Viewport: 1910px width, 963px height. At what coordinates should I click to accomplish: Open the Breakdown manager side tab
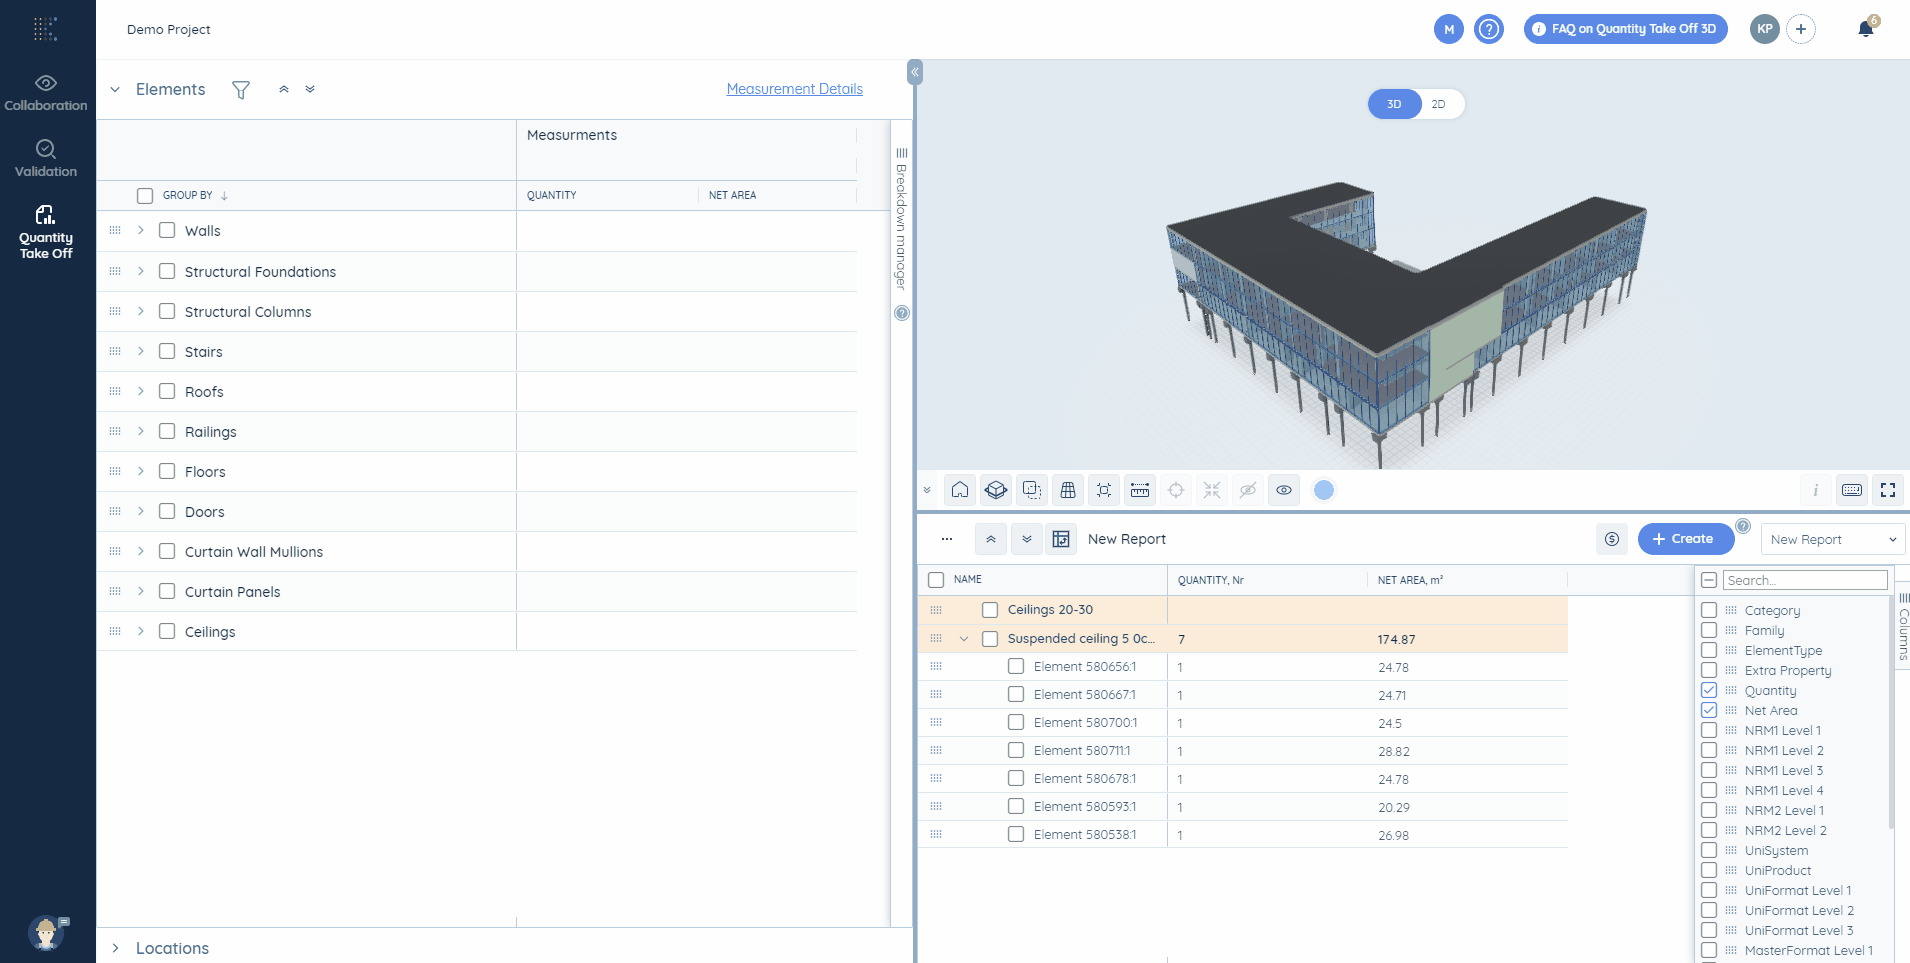click(901, 220)
